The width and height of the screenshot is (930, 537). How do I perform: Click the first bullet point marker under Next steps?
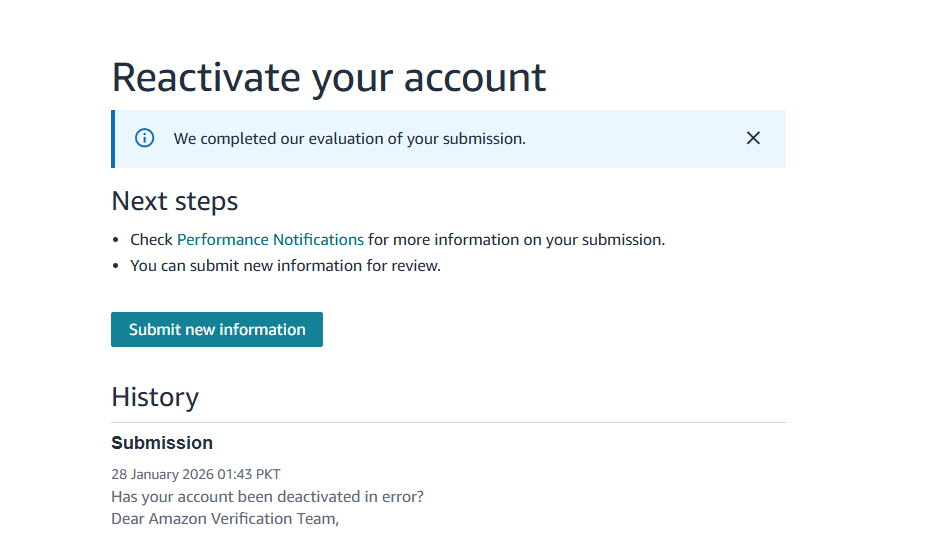[117, 241]
